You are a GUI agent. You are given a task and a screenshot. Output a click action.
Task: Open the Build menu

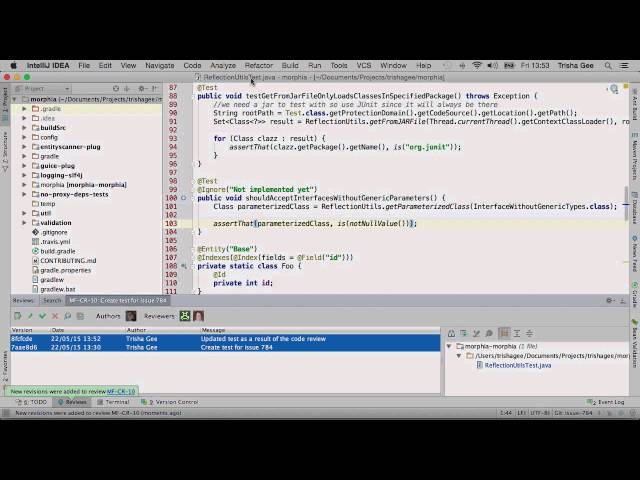pos(290,65)
